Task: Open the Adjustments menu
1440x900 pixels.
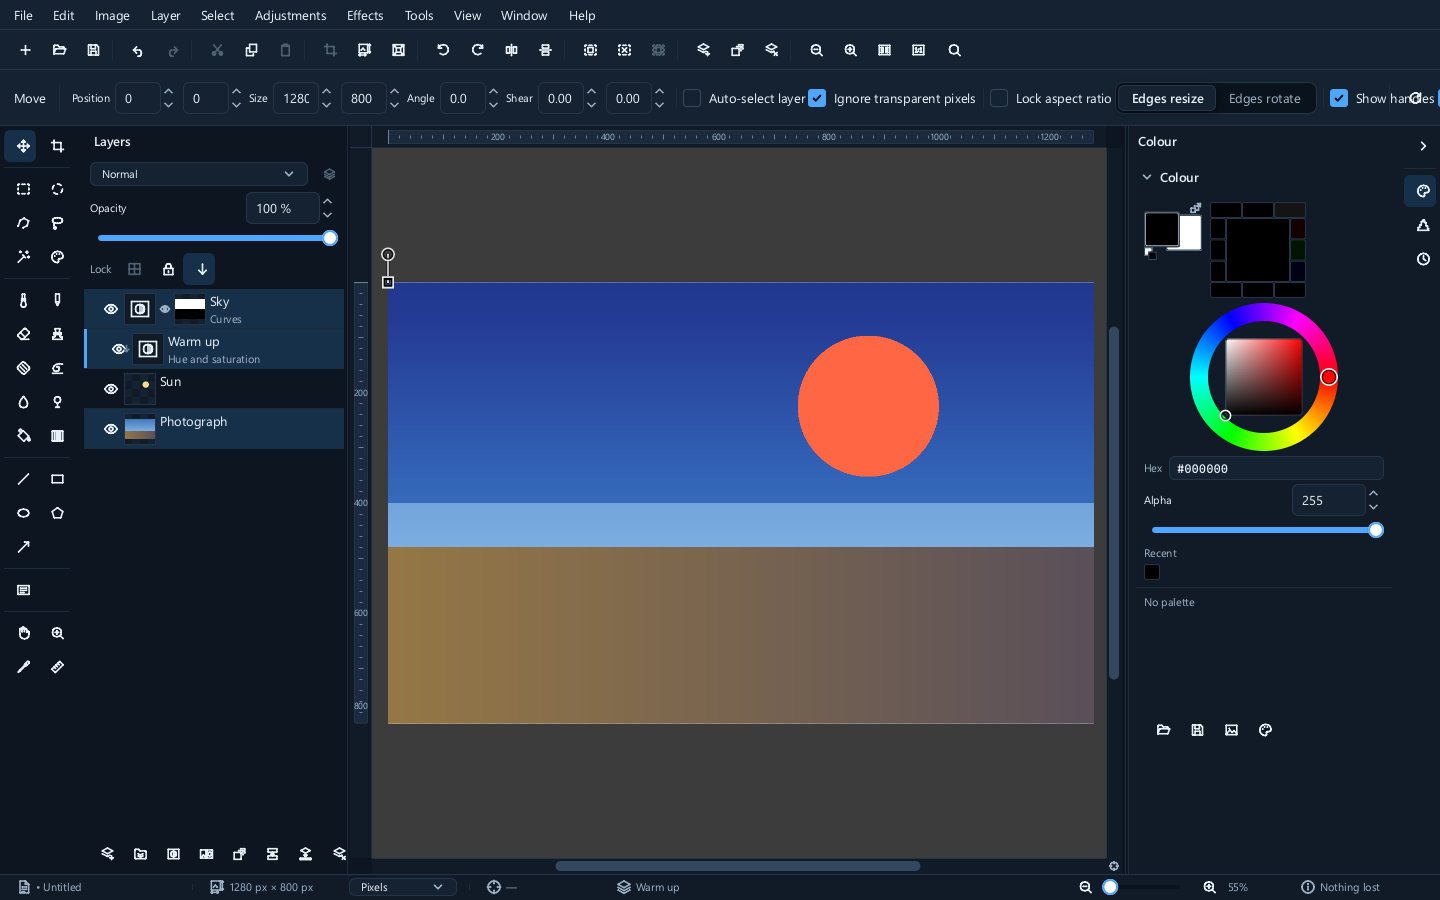Action: [290, 15]
